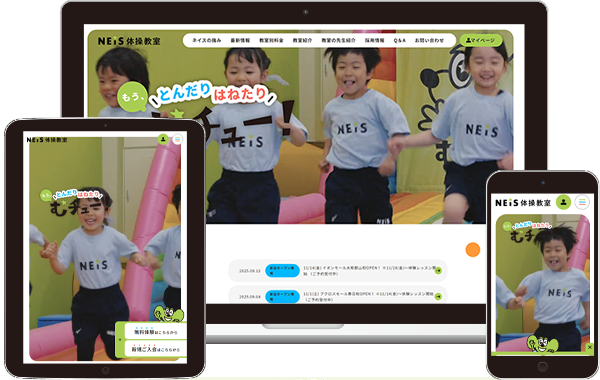Click the green マイページ button on laptop
Viewport: 600px width, 380px height.
pyautogui.click(x=481, y=40)
